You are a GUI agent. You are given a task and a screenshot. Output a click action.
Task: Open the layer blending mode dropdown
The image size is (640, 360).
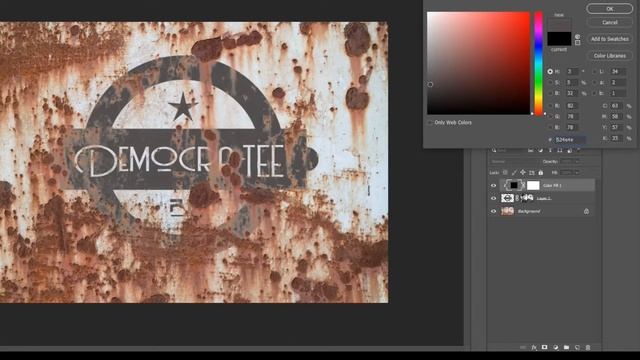tap(515, 162)
